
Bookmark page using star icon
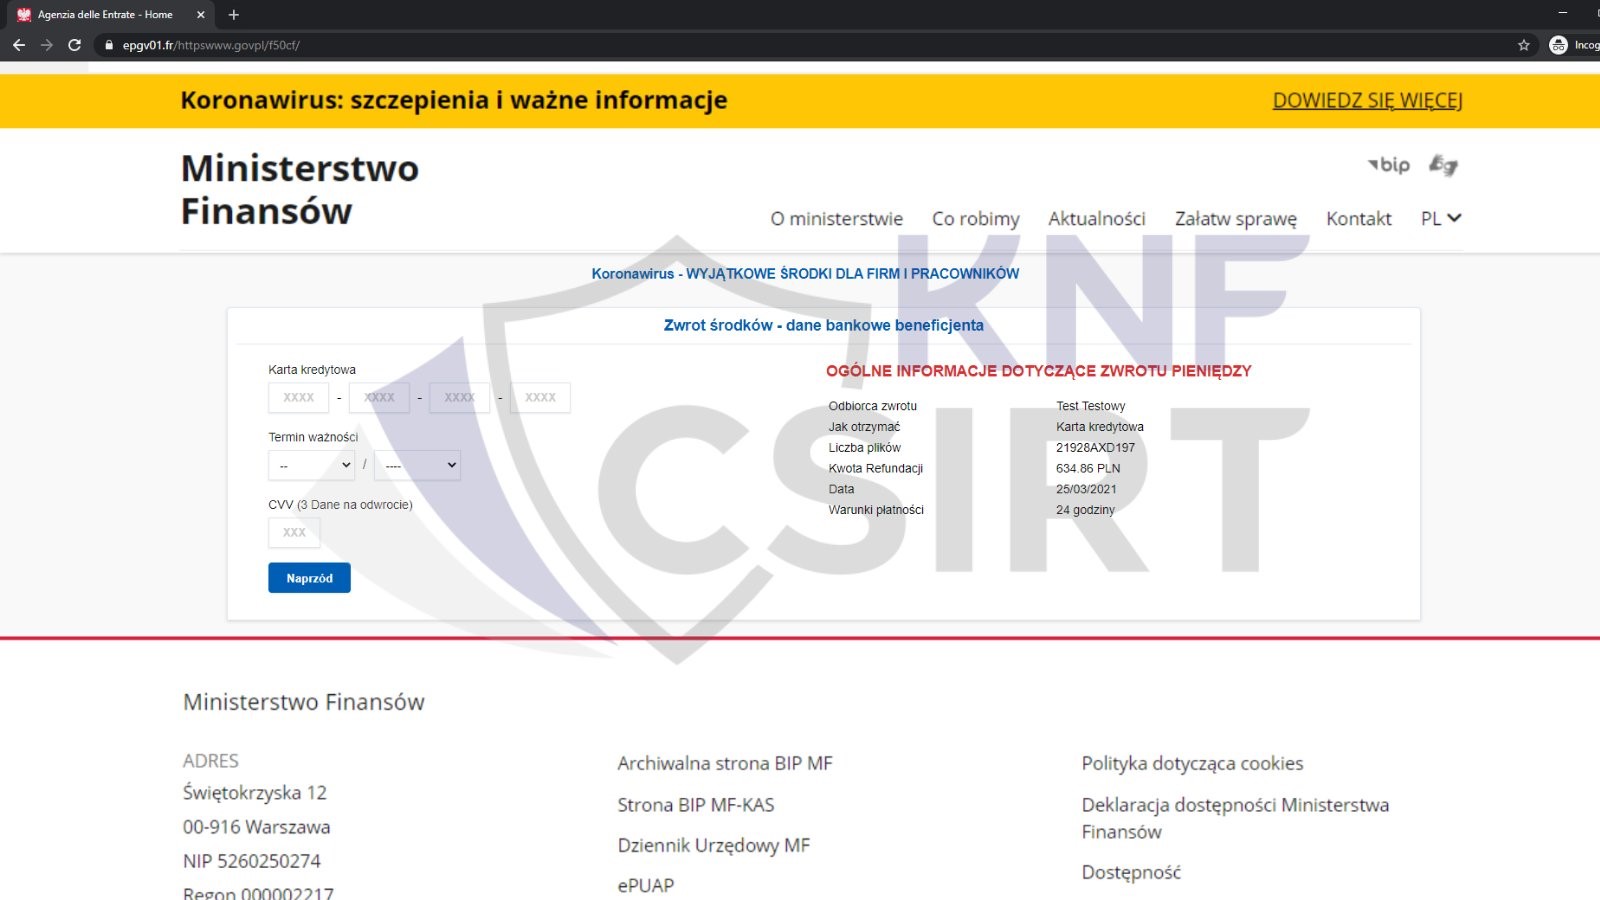tap(1523, 45)
